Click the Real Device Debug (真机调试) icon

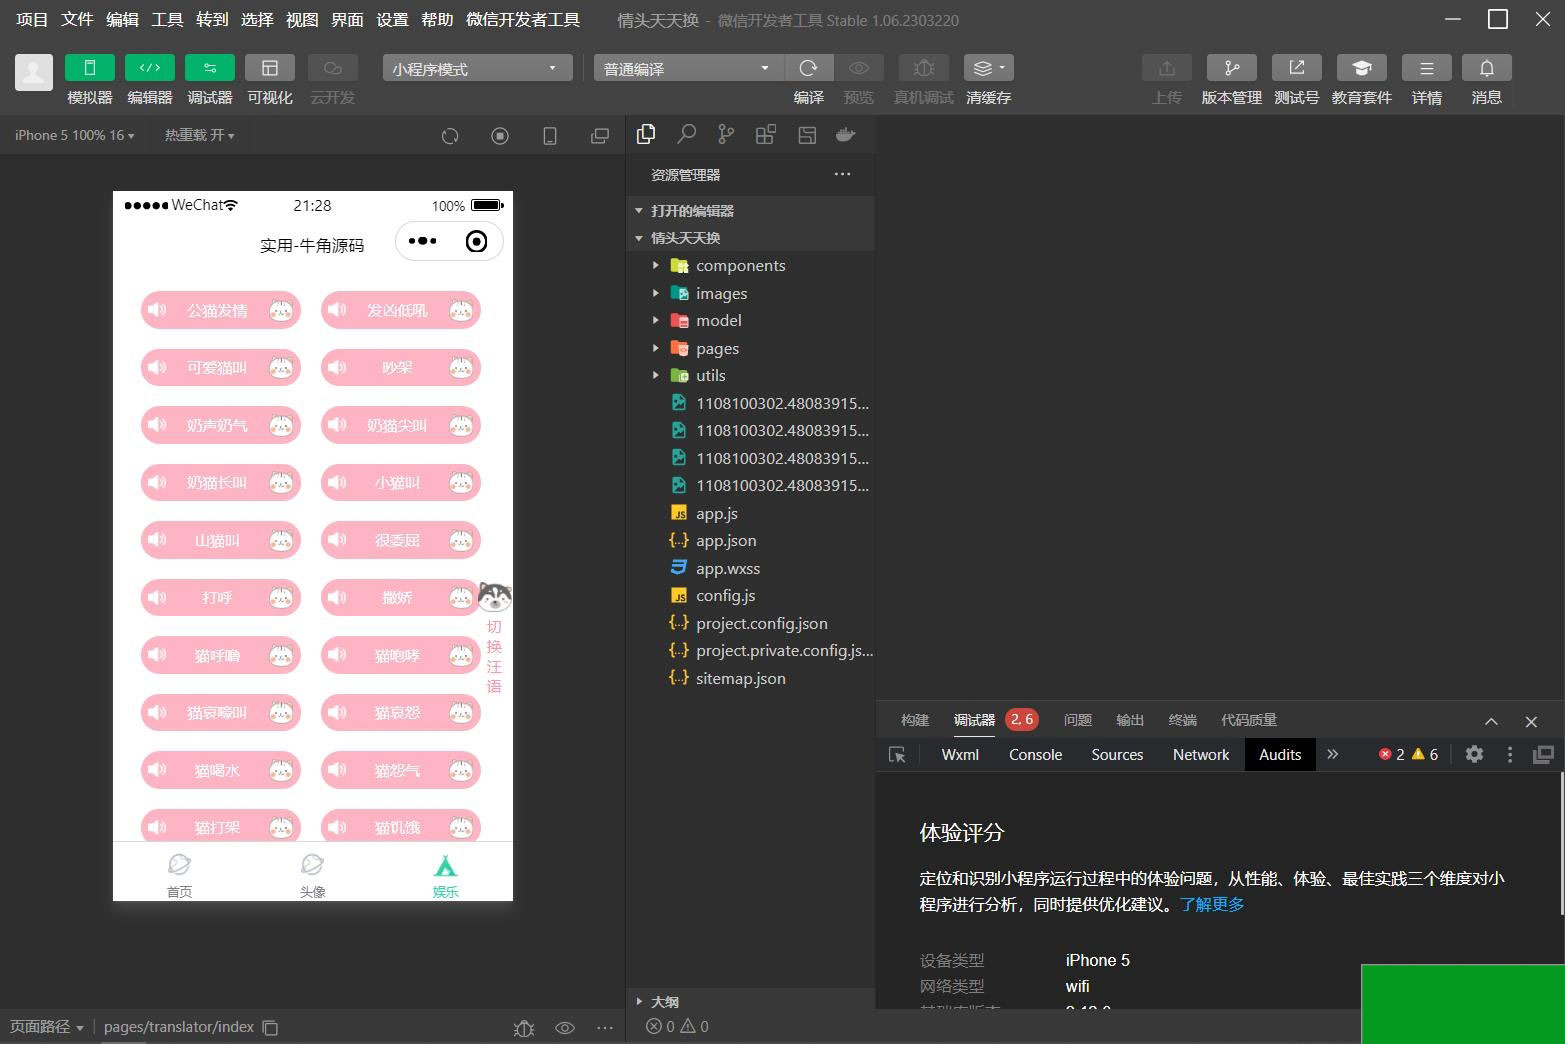[x=924, y=68]
